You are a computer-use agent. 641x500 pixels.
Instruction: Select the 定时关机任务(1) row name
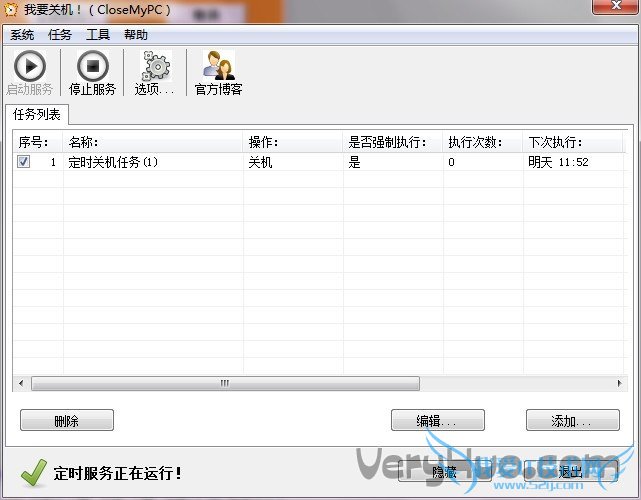tap(113, 162)
